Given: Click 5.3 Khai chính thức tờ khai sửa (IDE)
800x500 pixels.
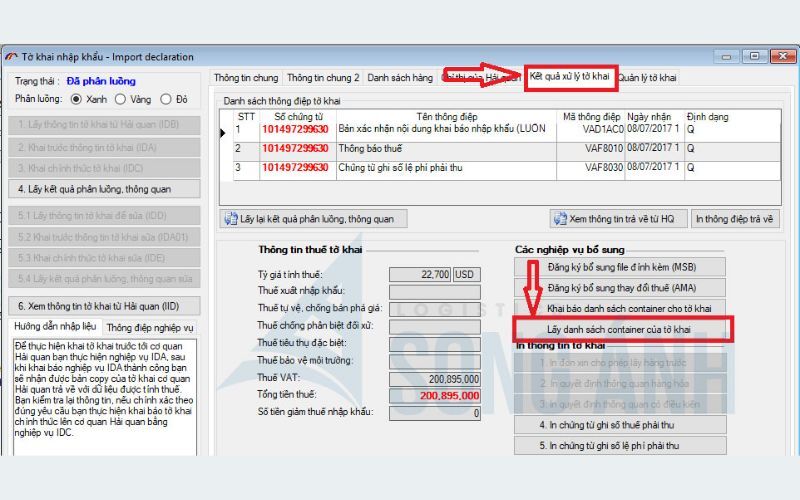Looking at the screenshot, I should 105,258.
